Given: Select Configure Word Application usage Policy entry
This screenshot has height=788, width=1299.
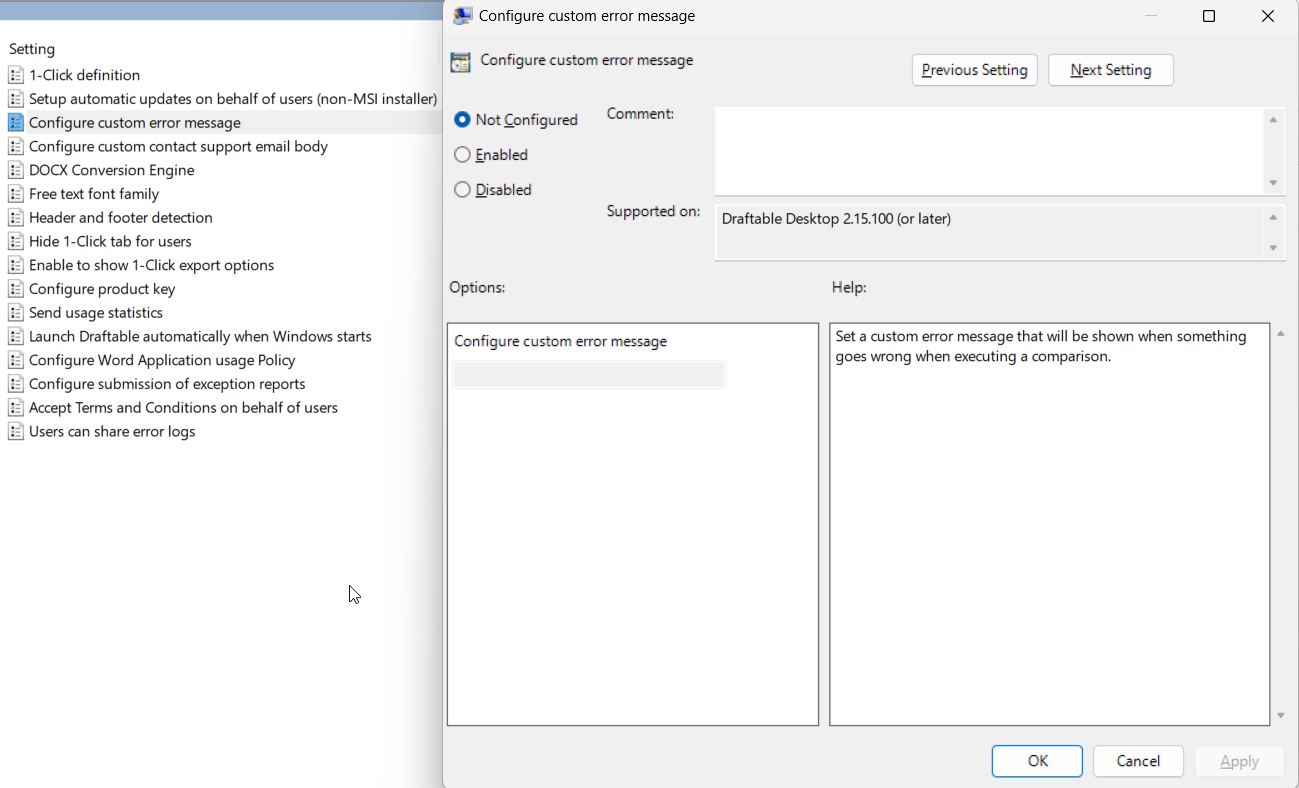Looking at the screenshot, I should [162, 360].
